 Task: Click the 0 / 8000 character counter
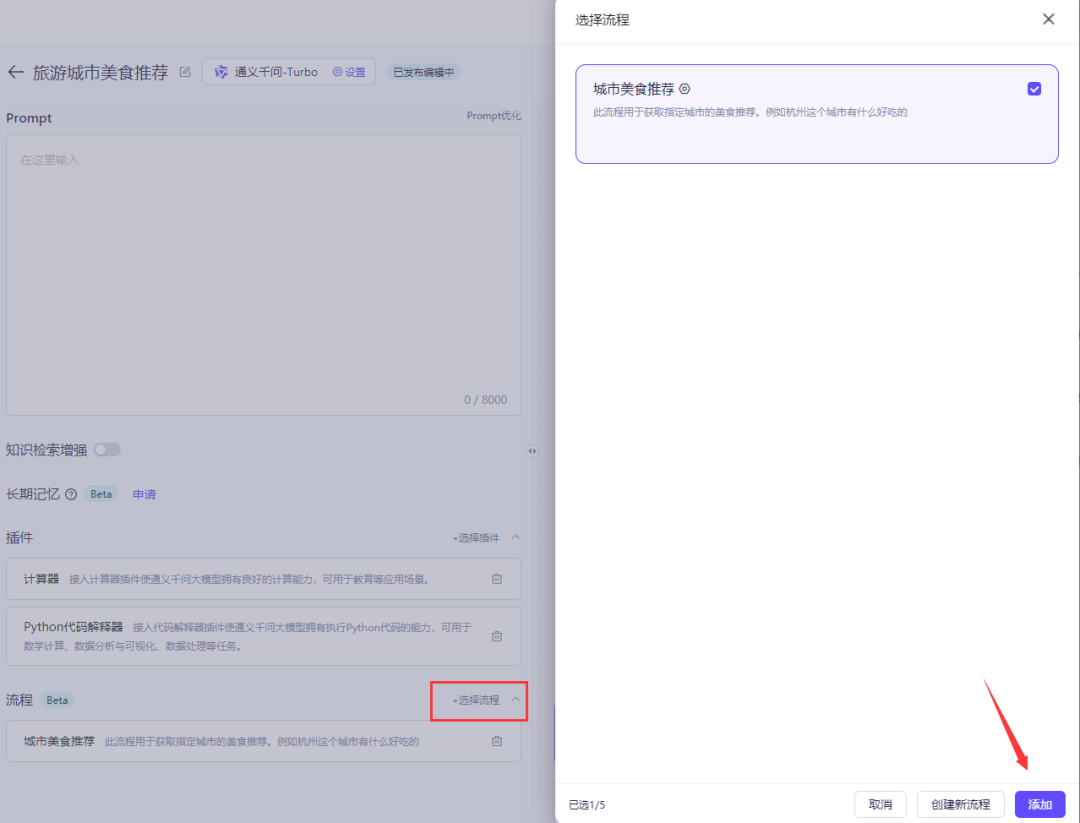tap(486, 400)
